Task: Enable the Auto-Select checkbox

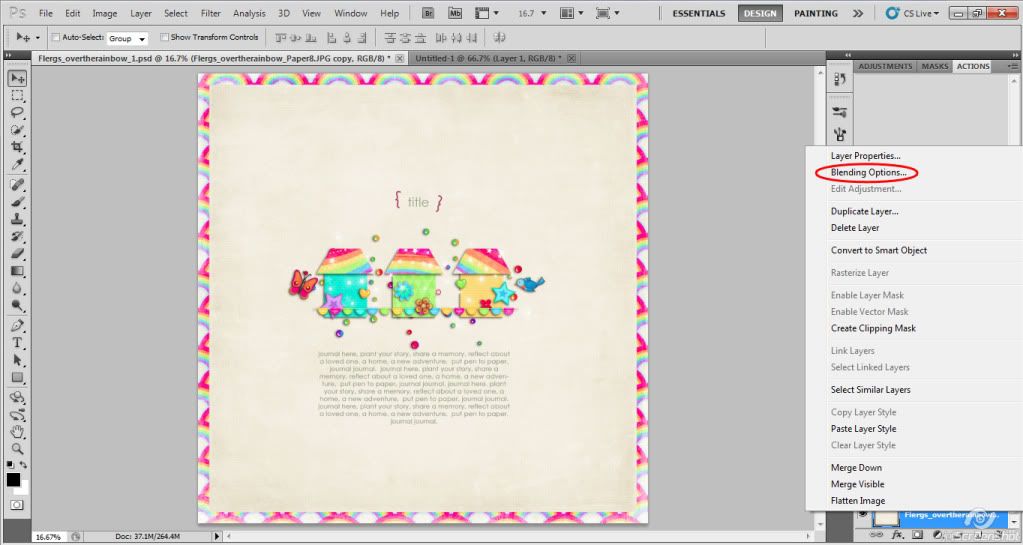Action: click(55, 37)
